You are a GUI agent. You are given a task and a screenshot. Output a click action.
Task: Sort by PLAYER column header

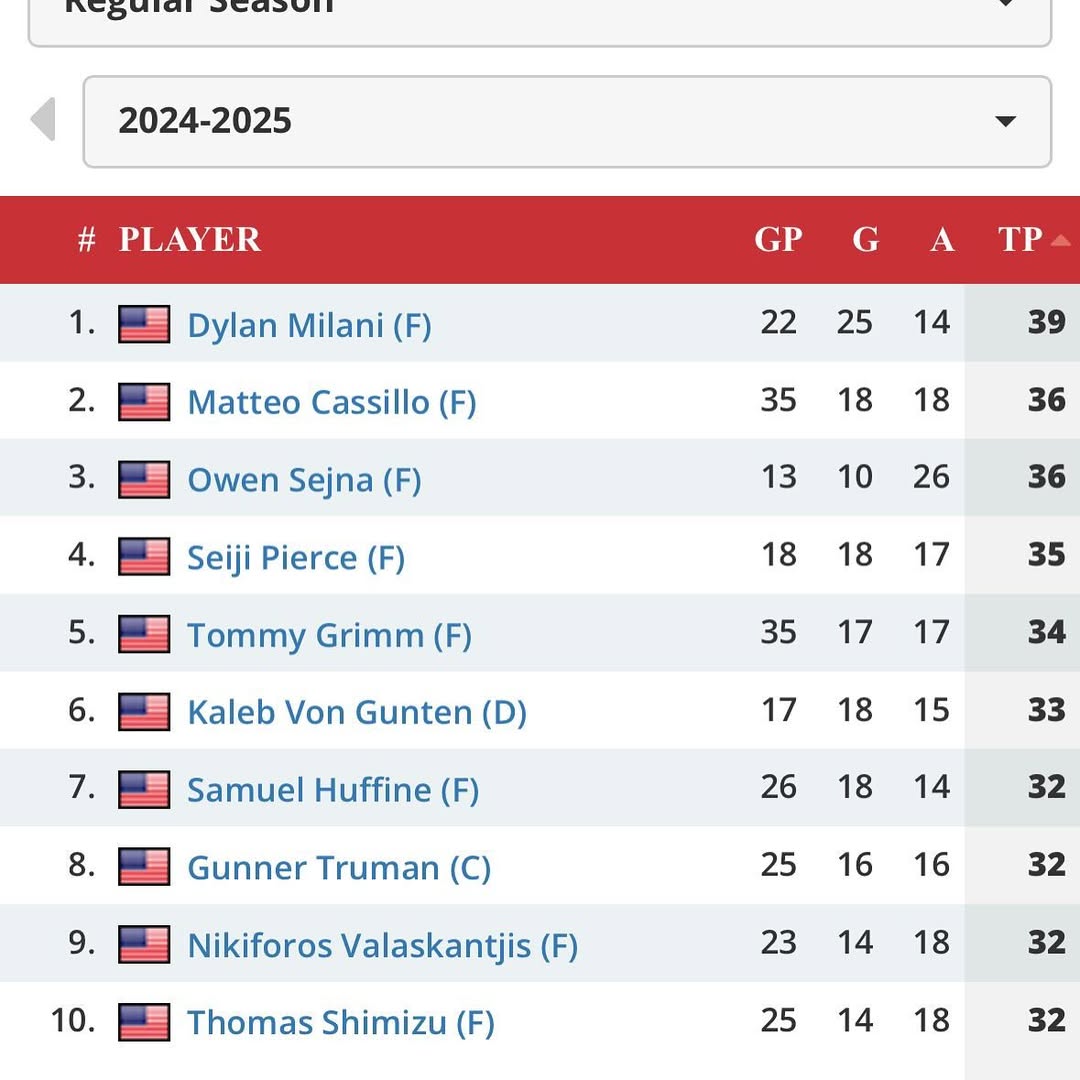[x=190, y=240]
